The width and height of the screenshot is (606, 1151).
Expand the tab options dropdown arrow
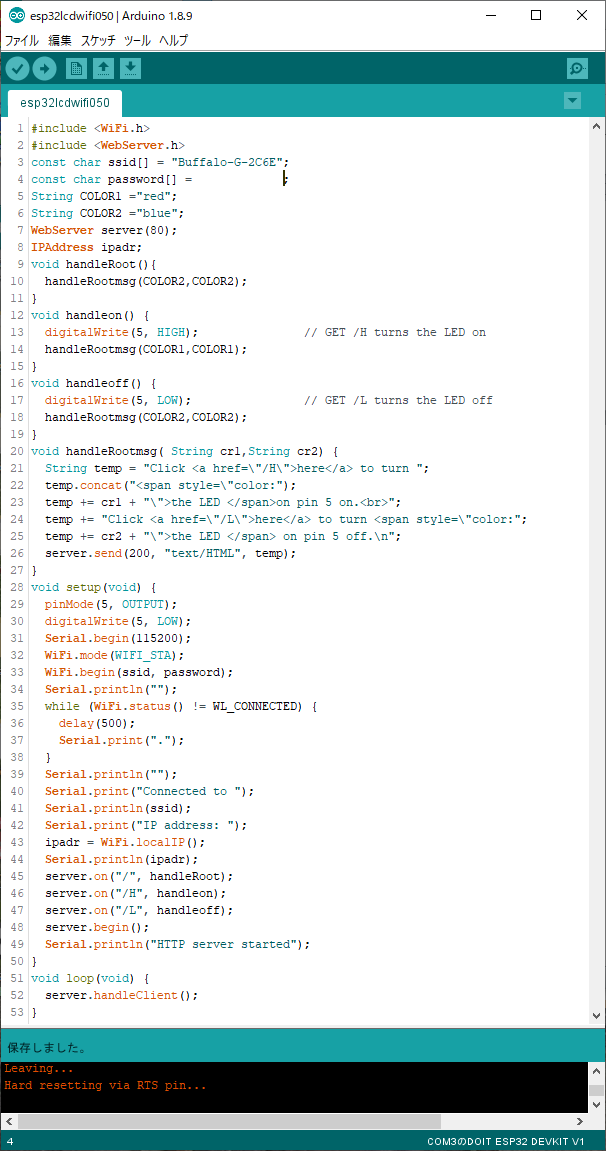click(572, 101)
